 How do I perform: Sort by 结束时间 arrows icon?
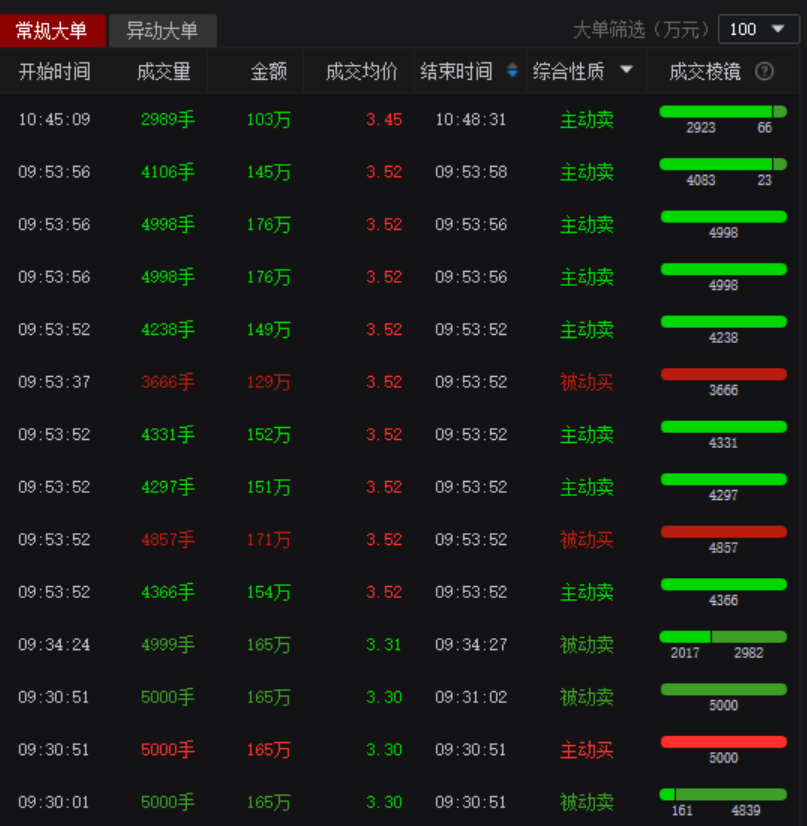(512, 70)
